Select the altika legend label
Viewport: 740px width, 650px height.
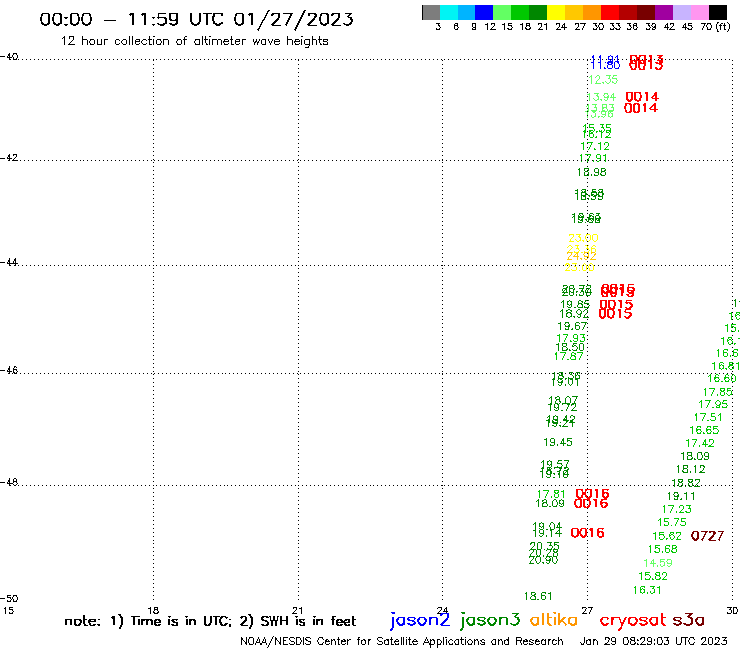[x=554, y=619]
